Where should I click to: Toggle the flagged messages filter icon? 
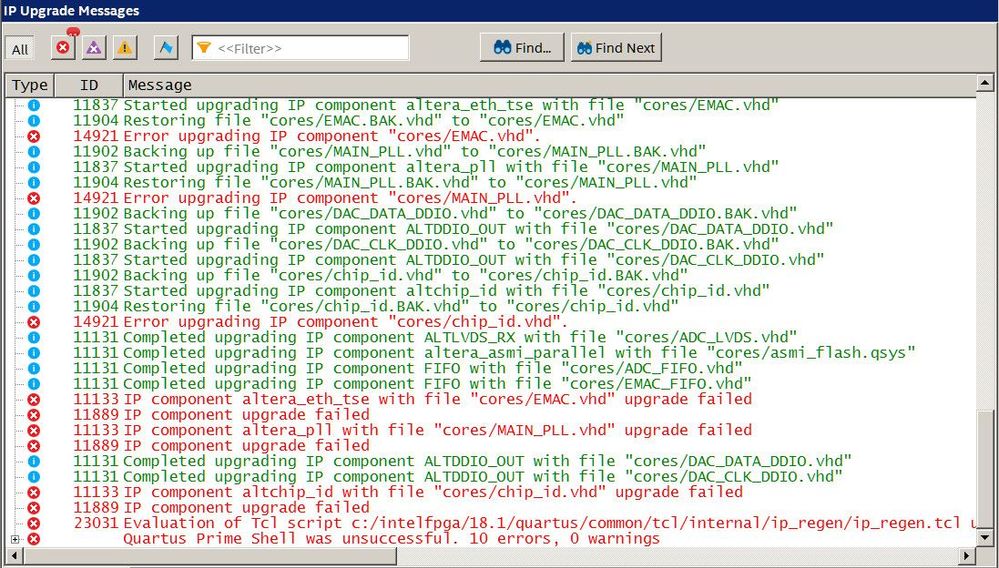tap(166, 48)
